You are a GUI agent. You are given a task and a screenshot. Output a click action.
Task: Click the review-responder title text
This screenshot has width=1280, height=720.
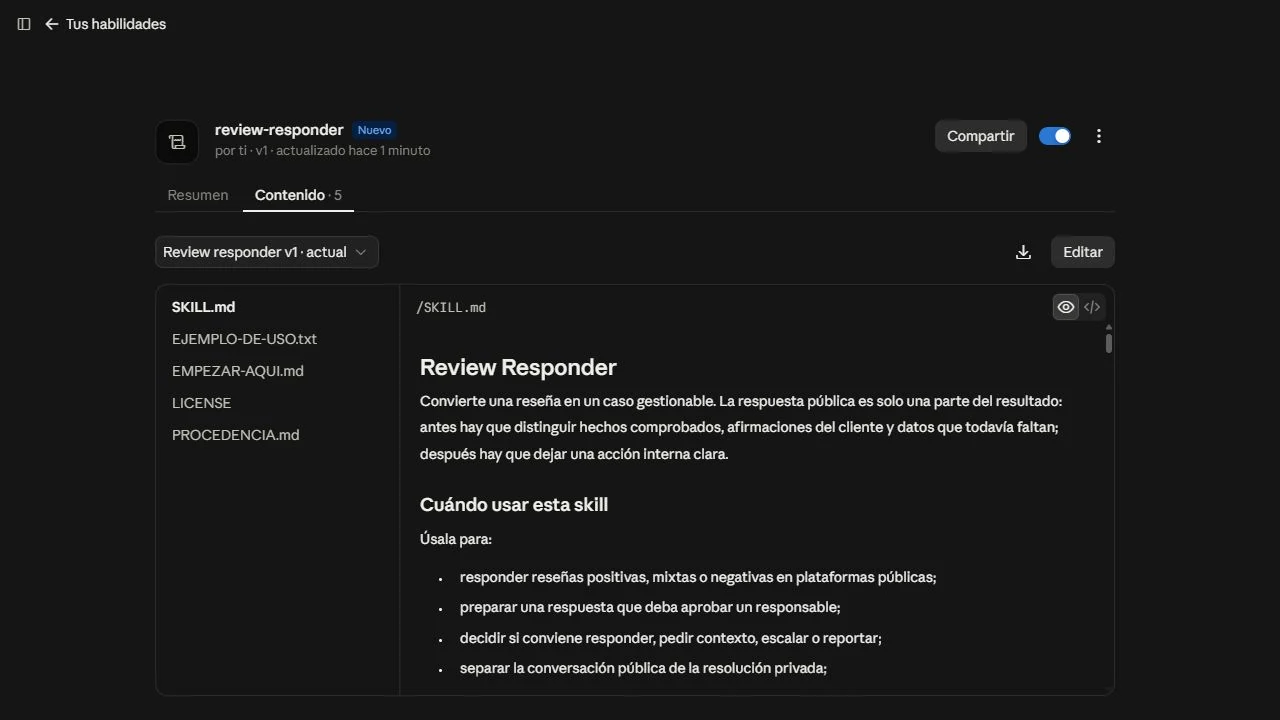279,130
